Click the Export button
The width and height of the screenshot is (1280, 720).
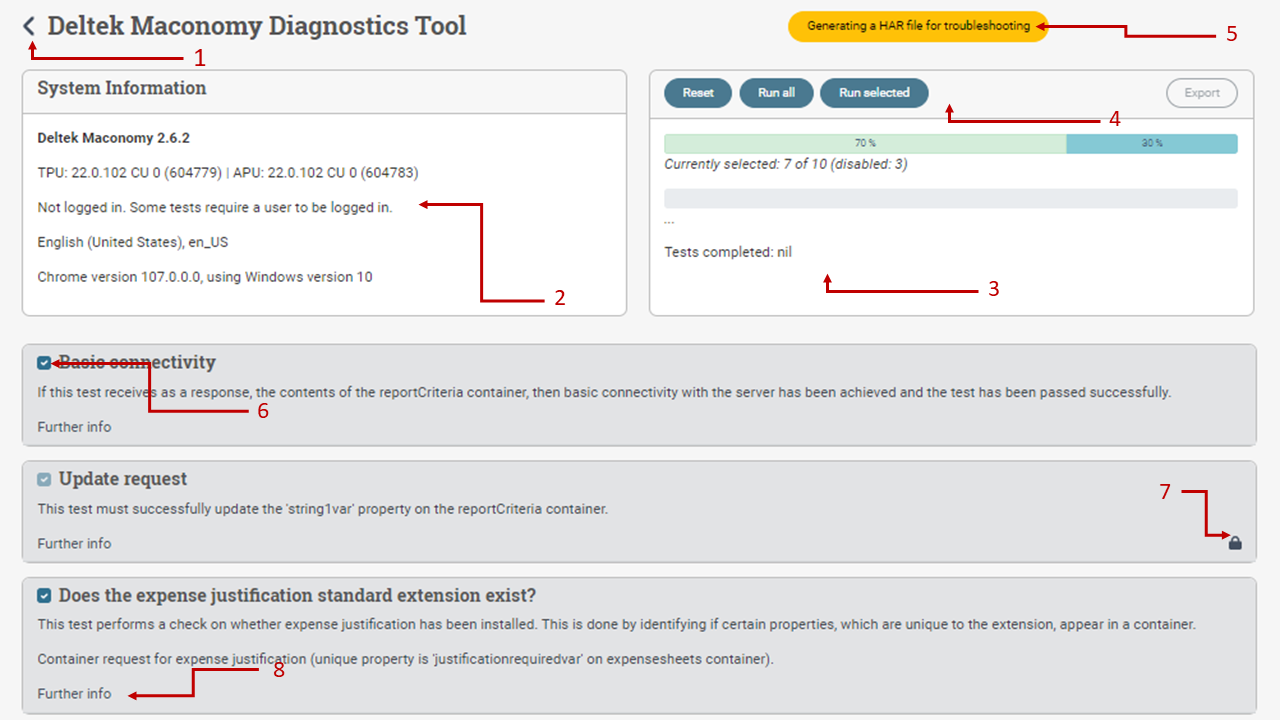1202,93
